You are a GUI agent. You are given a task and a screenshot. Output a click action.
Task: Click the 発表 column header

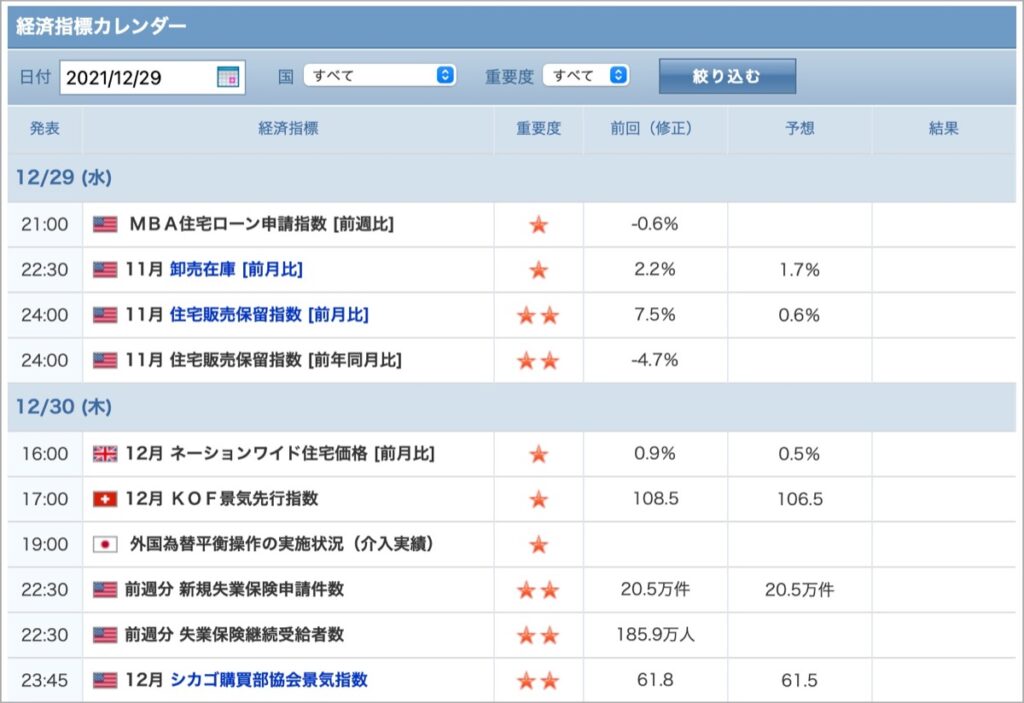coord(44,128)
